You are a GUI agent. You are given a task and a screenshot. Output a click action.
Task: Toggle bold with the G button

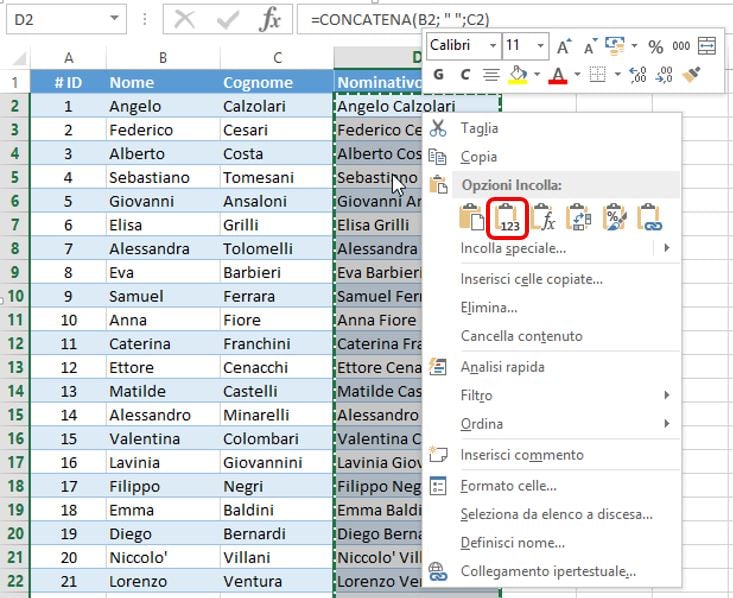(438, 74)
